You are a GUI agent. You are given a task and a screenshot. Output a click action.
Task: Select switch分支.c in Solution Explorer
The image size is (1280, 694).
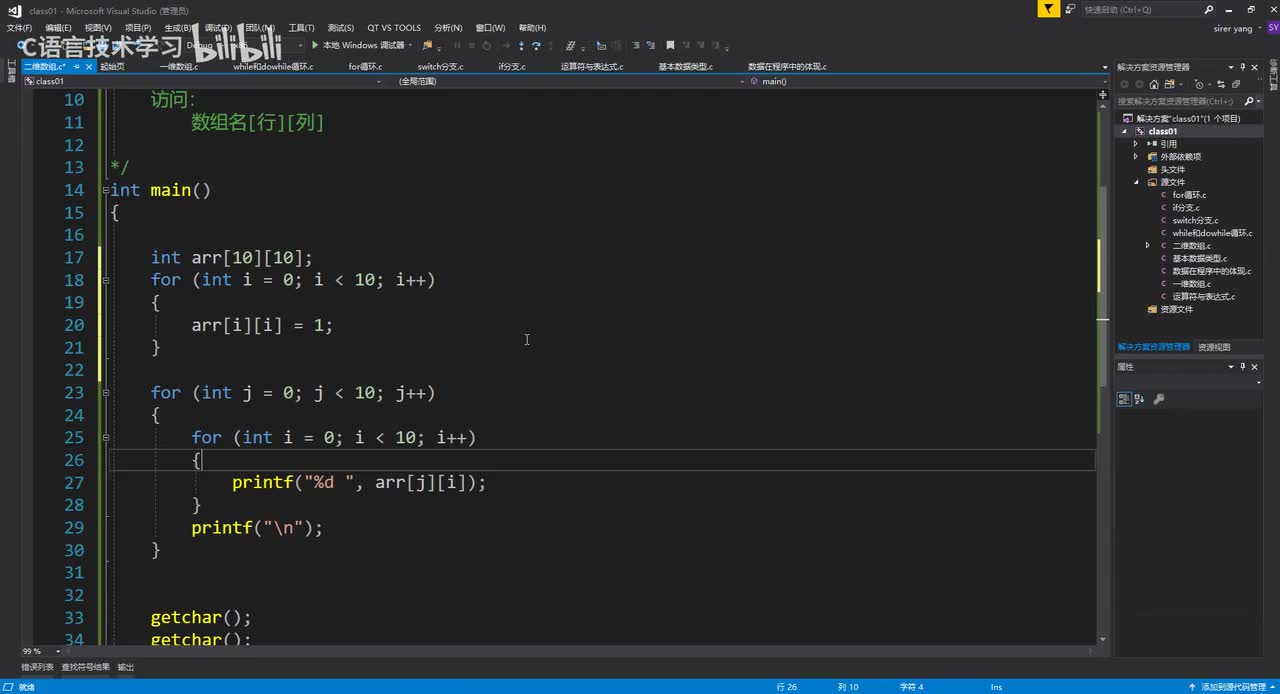click(1195, 220)
